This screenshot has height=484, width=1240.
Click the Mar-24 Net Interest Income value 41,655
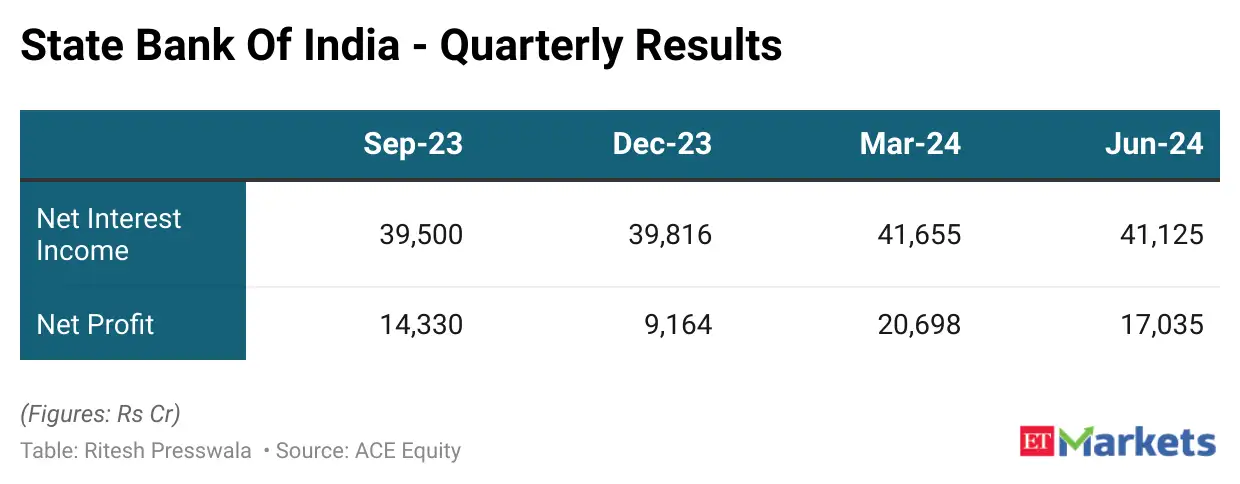coord(919,234)
